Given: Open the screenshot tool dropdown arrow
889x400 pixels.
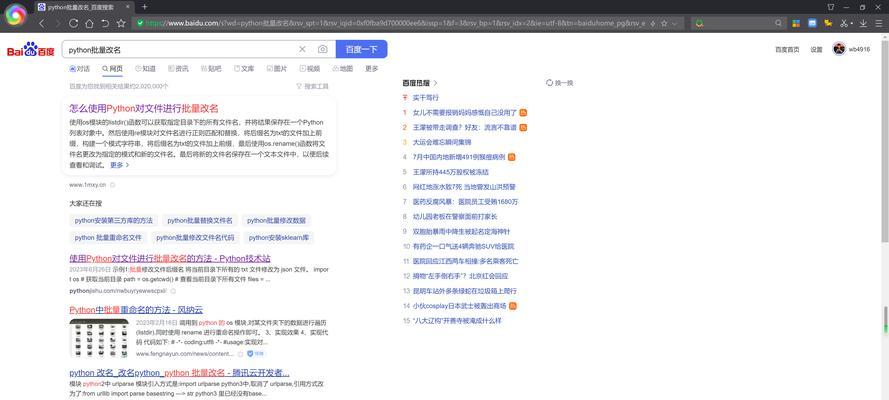Looking at the screenshot, I should pyautogui.click(x=852, y=24).
